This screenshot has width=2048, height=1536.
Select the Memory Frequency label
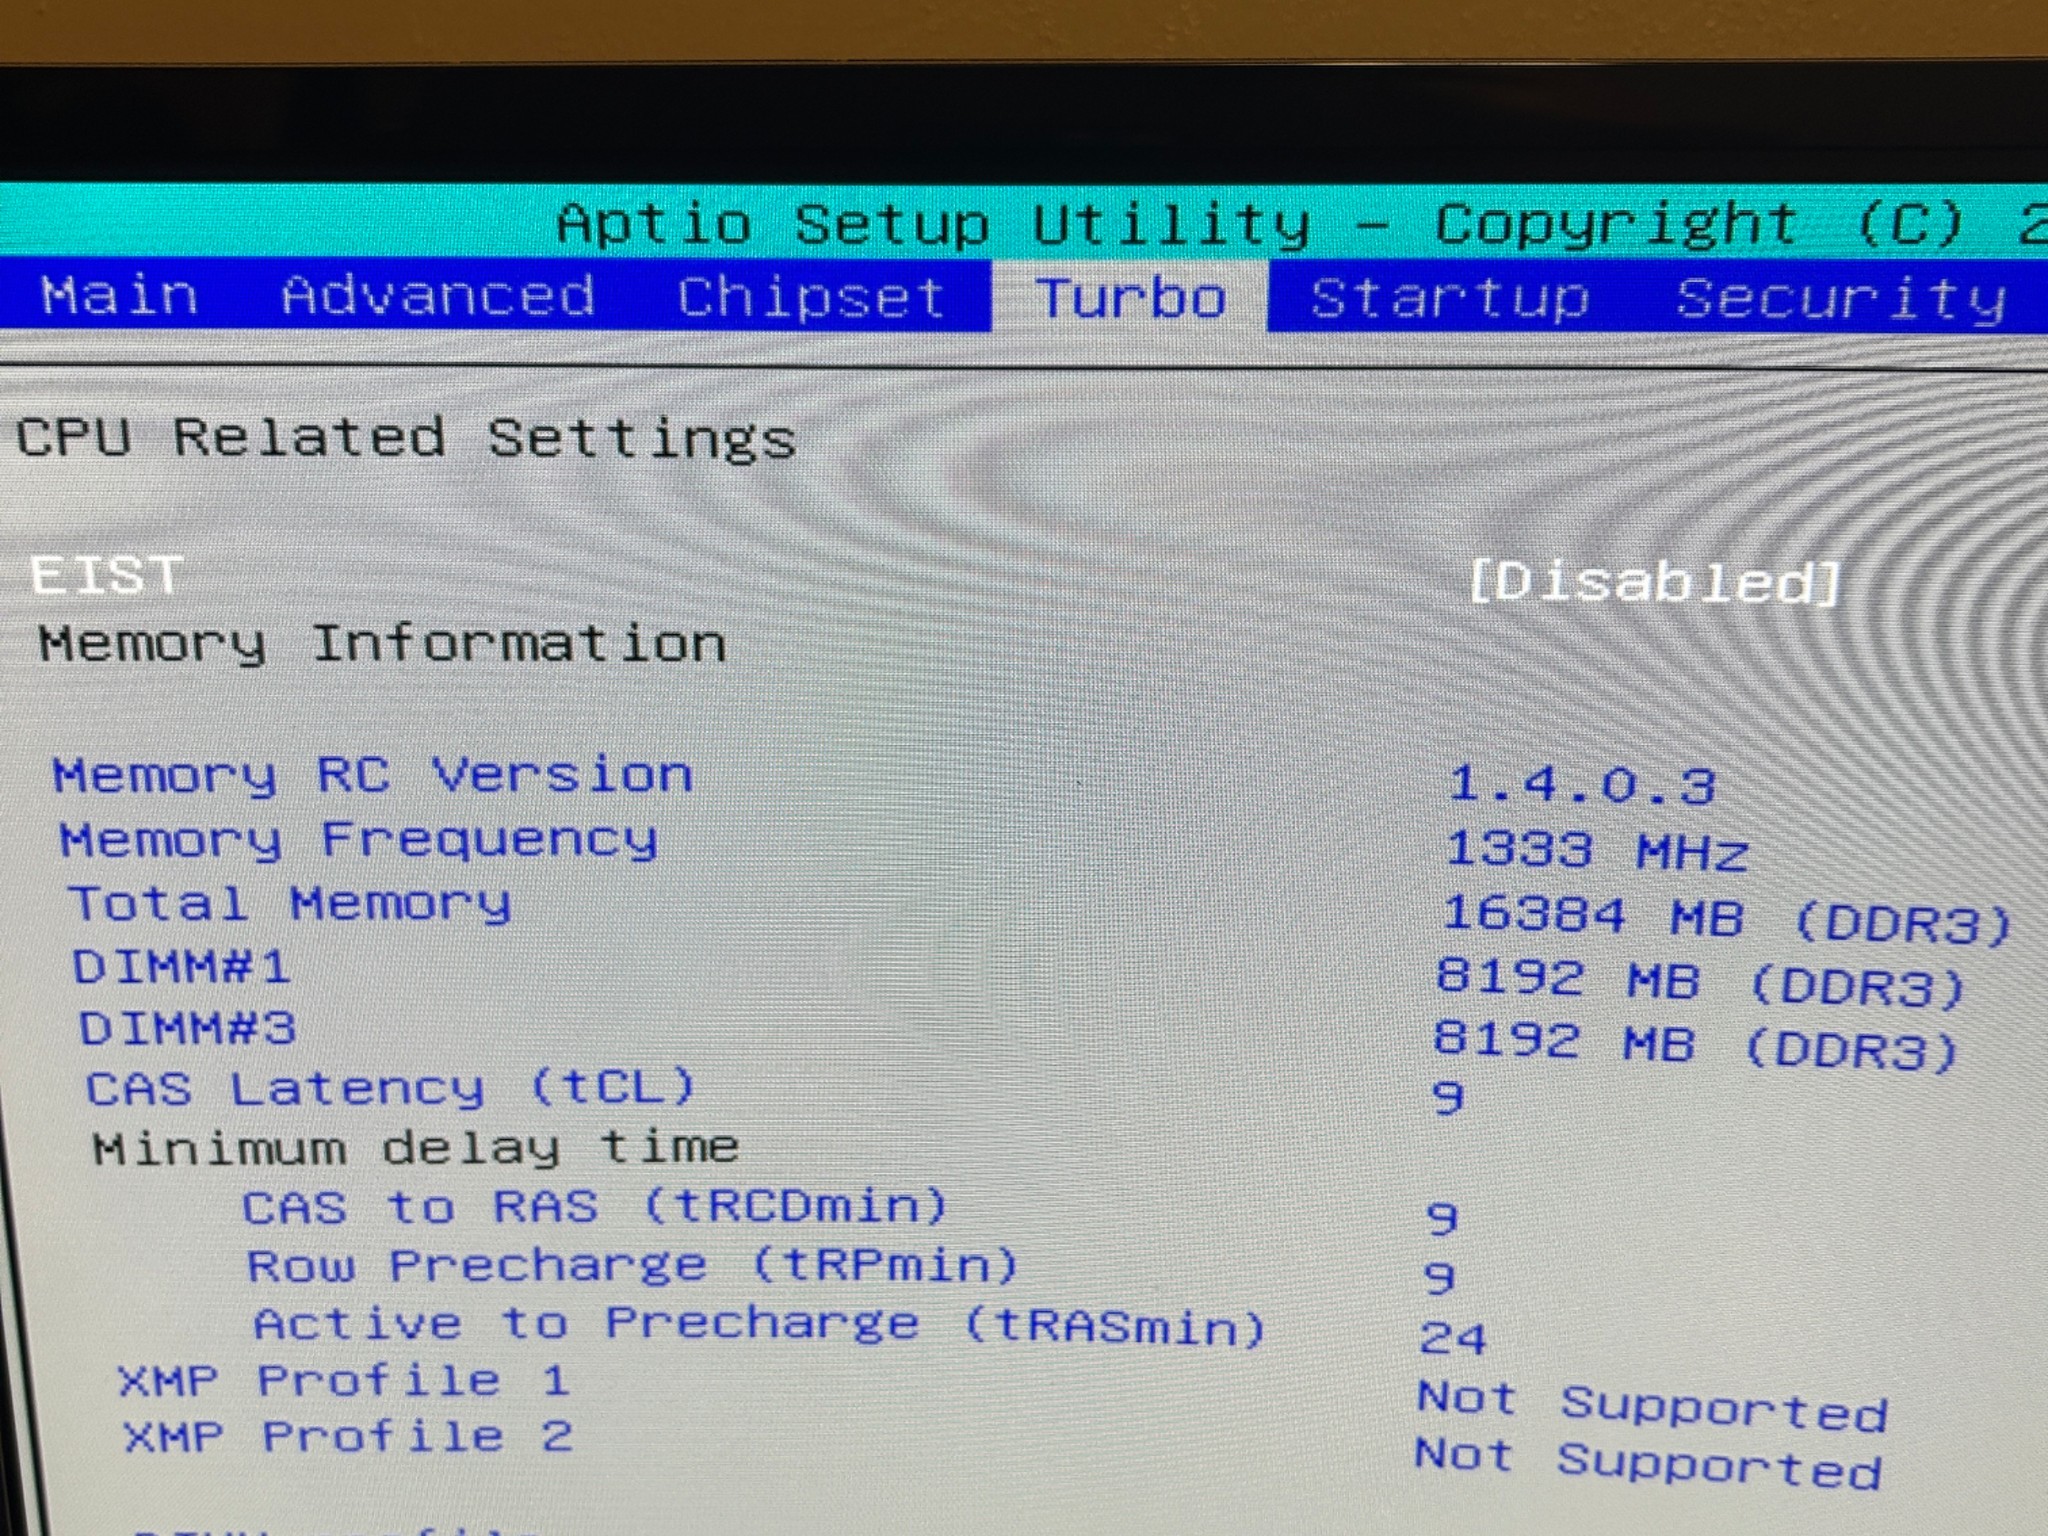click(x=359, y=840)
